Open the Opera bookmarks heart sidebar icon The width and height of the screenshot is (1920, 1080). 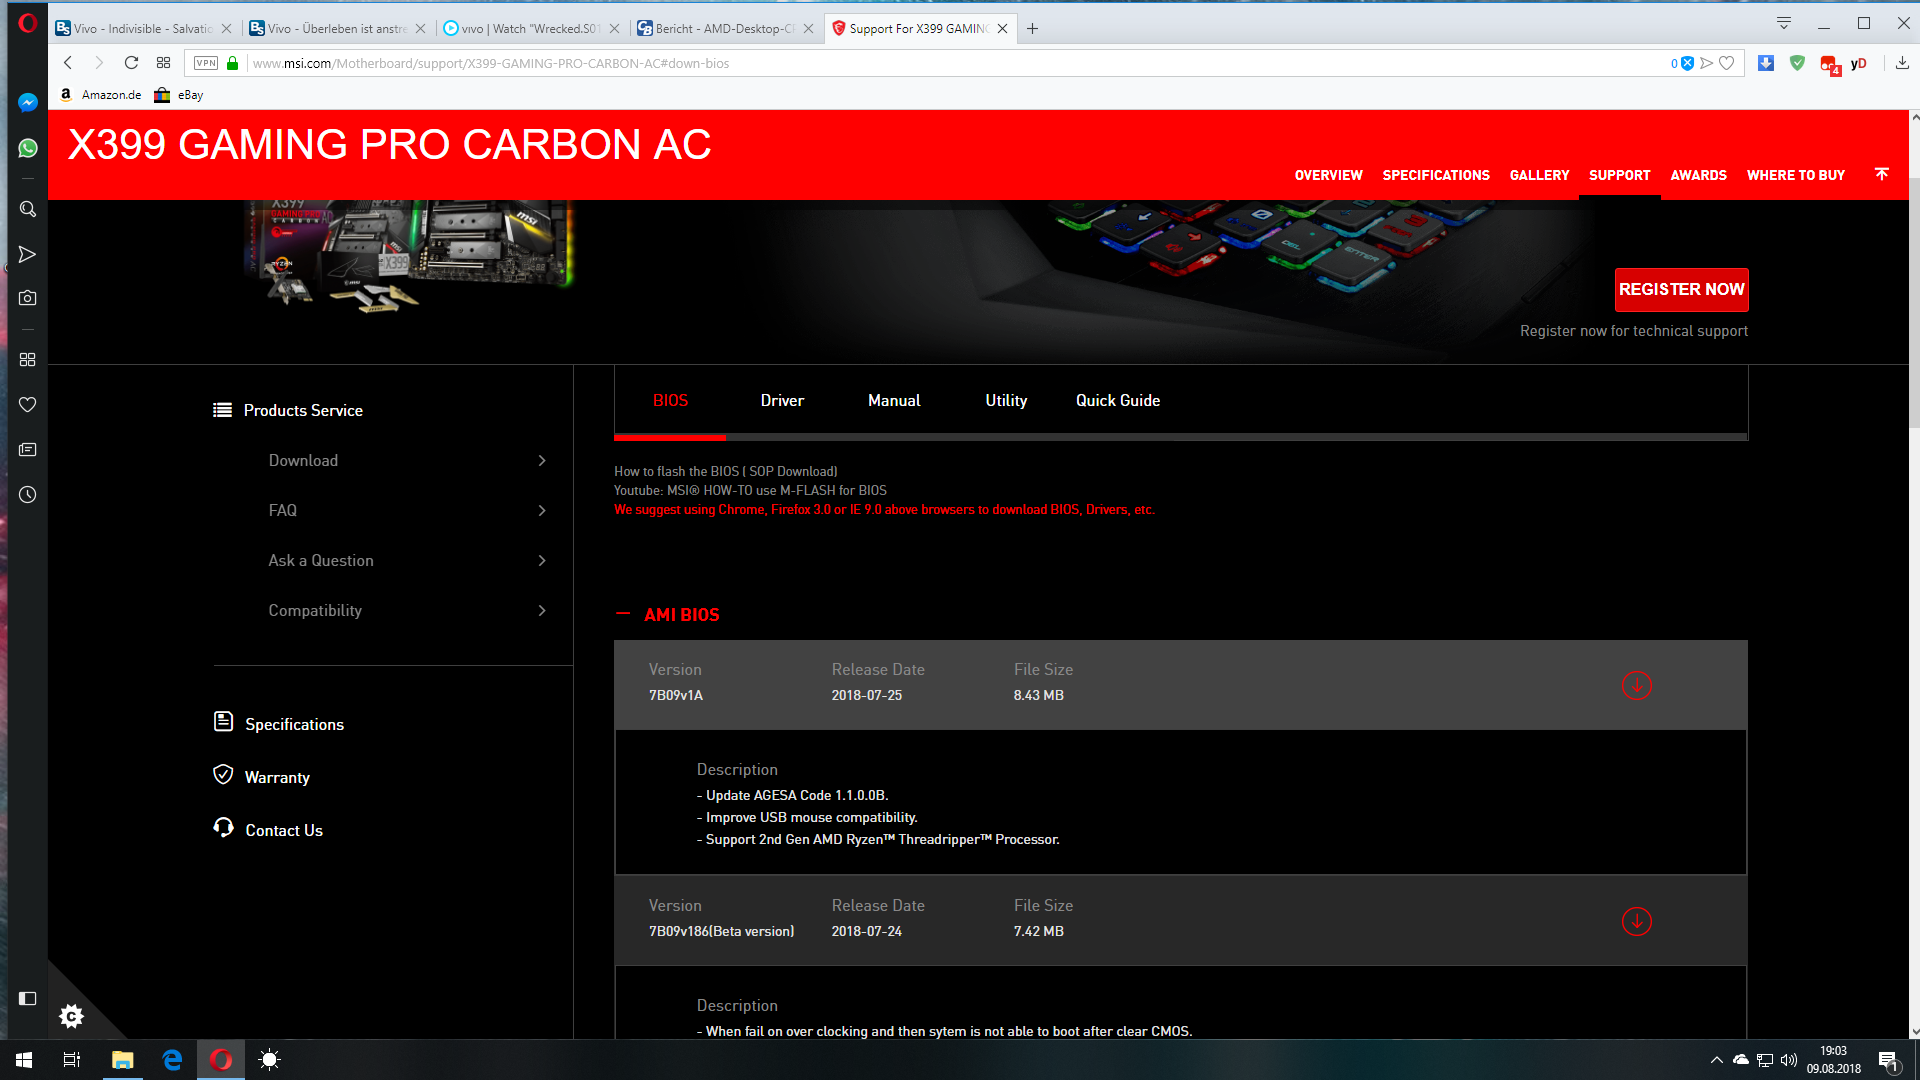(x=27, y=405)
